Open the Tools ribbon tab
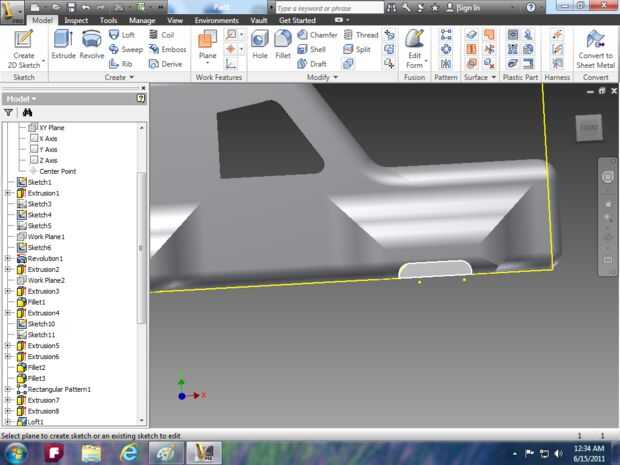 point(108,20)
